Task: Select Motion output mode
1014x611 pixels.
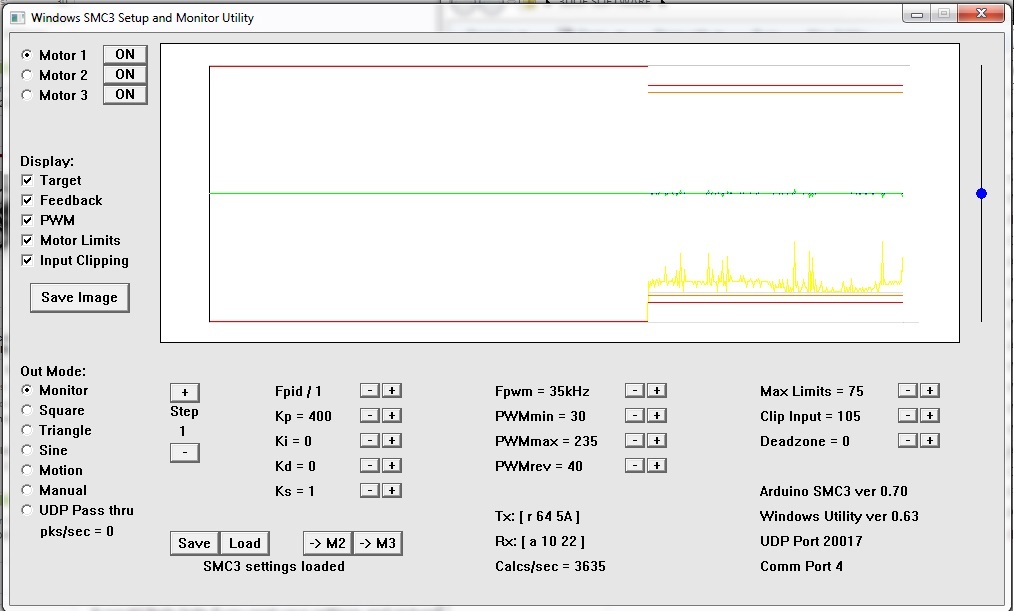Action: click(27, 470)
